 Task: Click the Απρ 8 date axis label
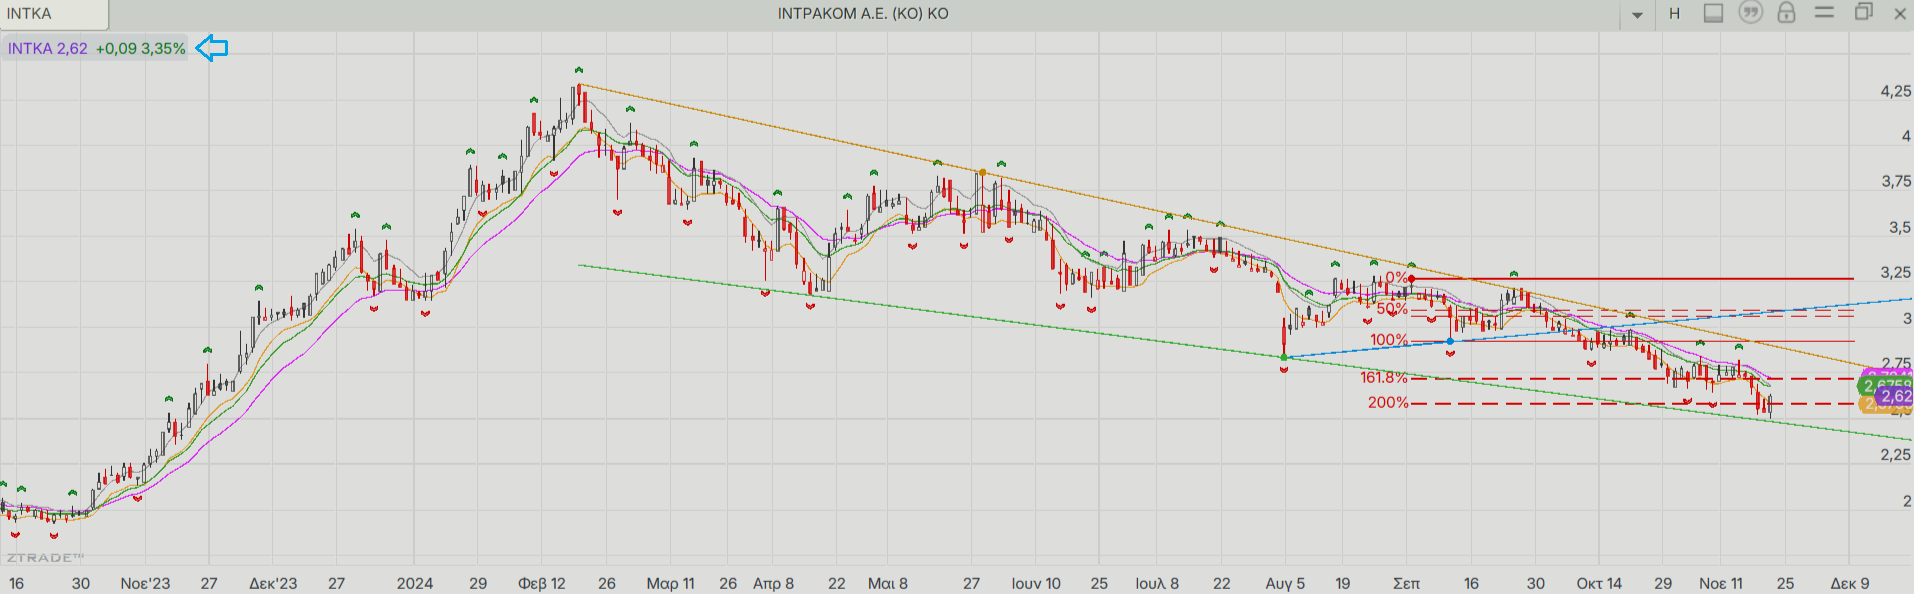(773, 583)
